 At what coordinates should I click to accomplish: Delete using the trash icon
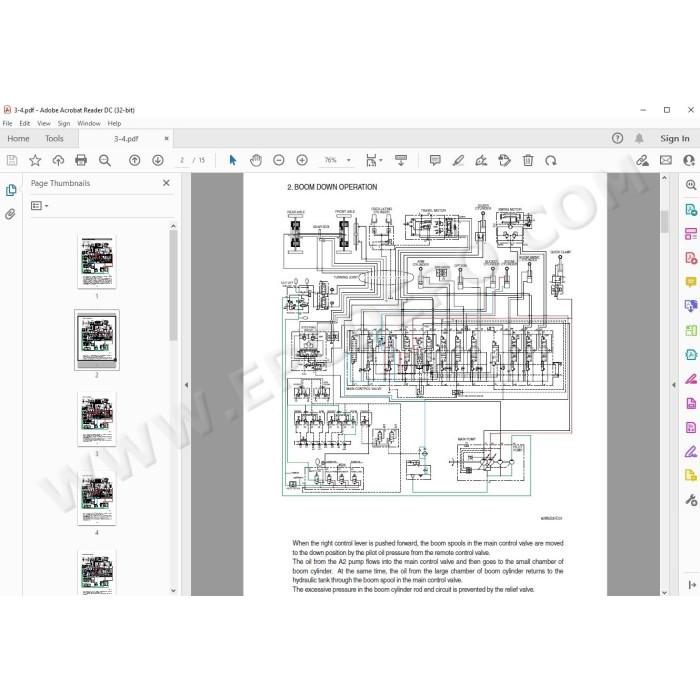tap(528, 160)
